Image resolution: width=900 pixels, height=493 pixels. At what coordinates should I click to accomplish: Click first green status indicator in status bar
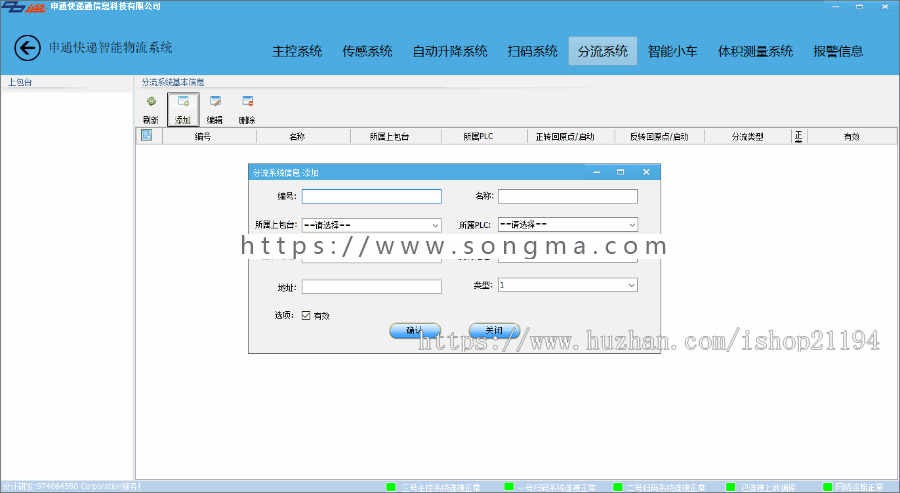point(391,487)
